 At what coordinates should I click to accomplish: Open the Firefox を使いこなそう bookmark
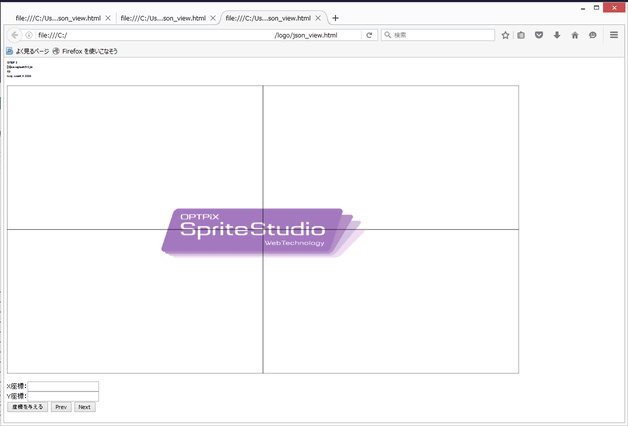pos(85,51)
